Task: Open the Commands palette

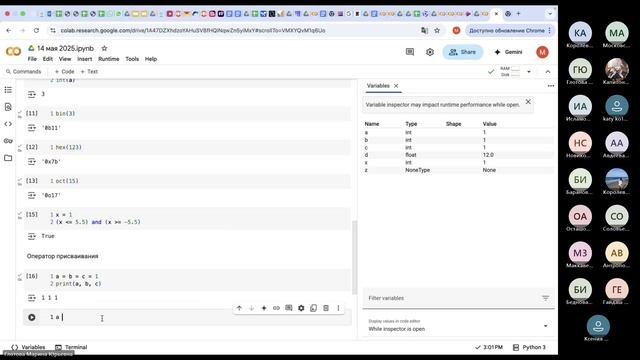Action: pos(23,71)
